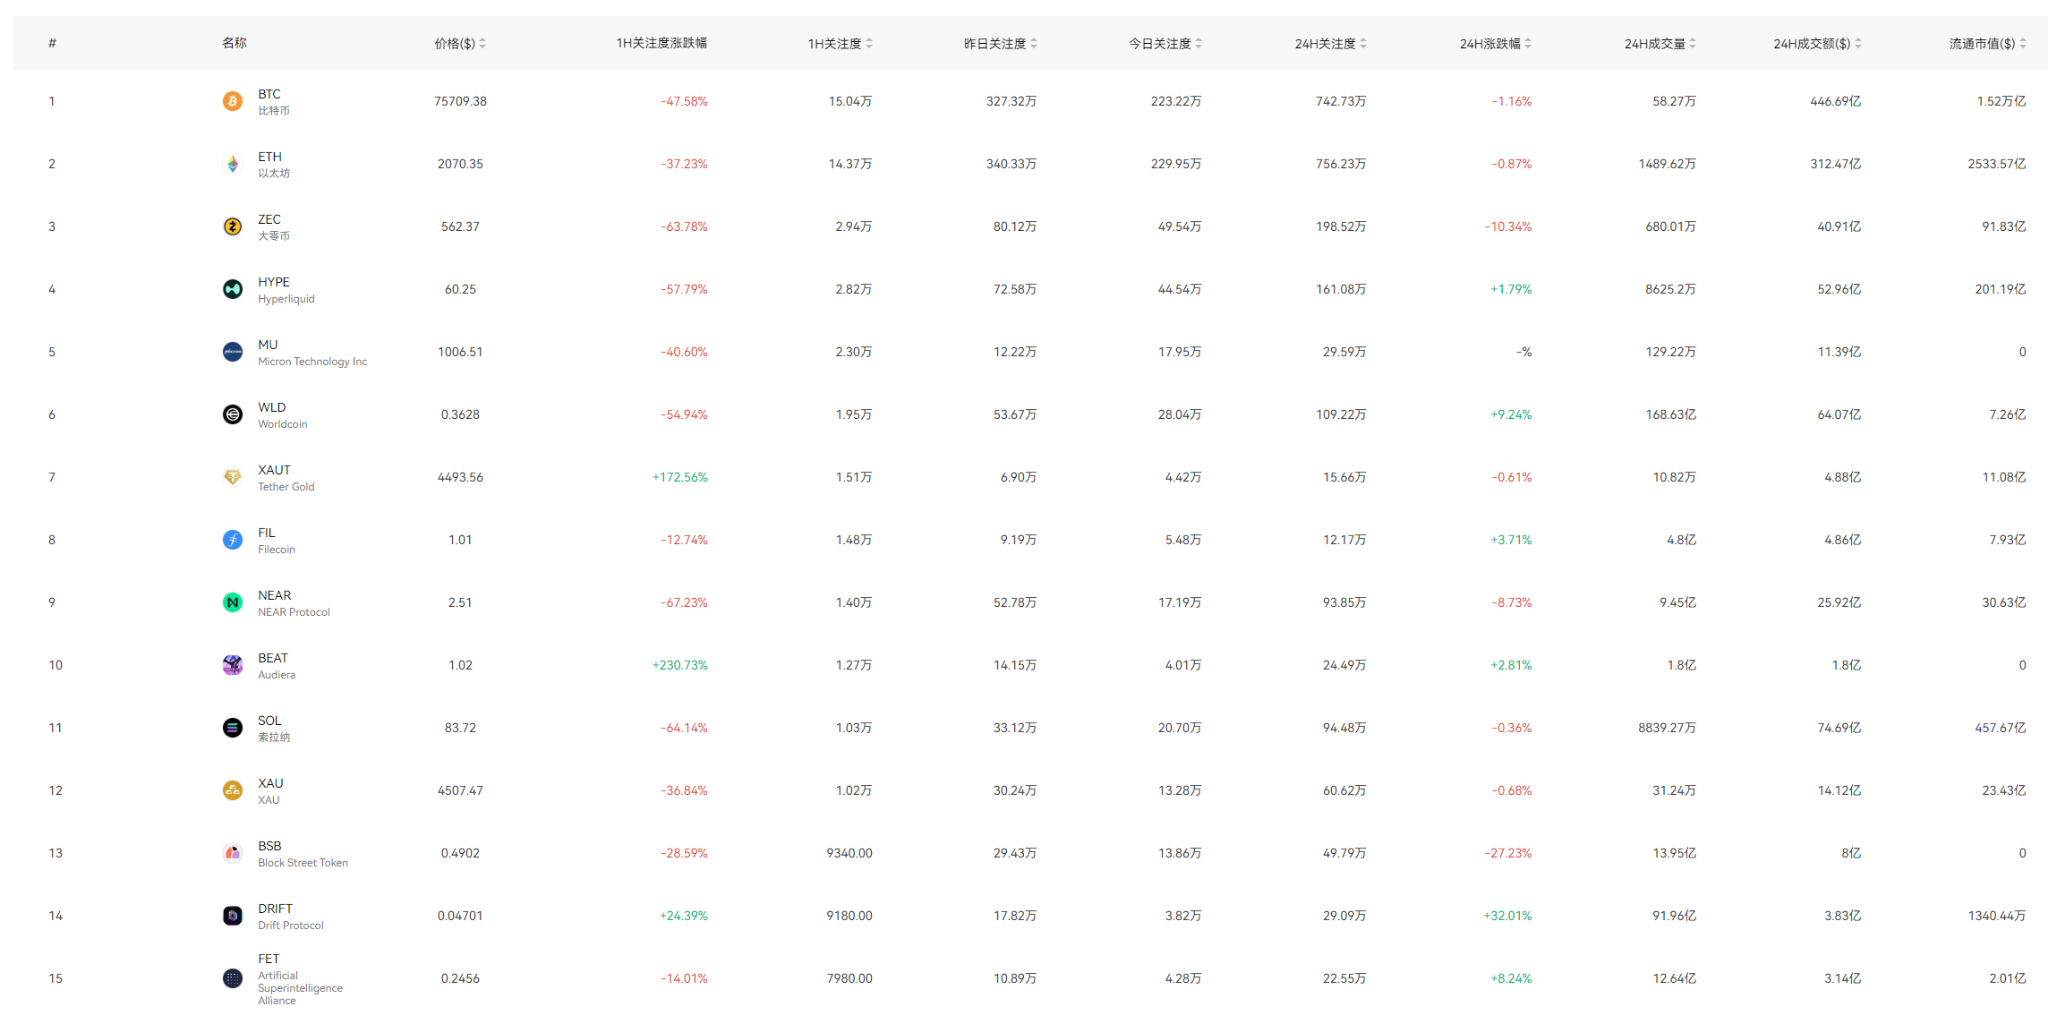
Task: Click MU price 1006.51
Action: 461,352
